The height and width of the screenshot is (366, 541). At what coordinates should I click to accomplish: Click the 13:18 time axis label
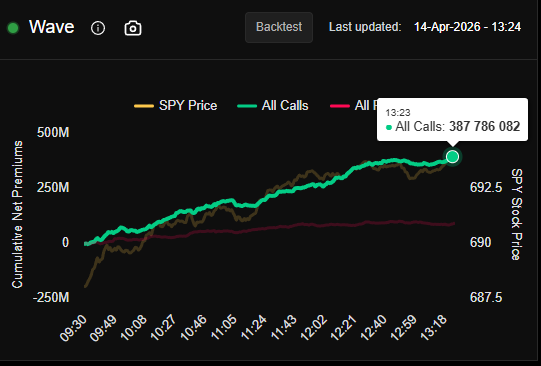(433, 328)
